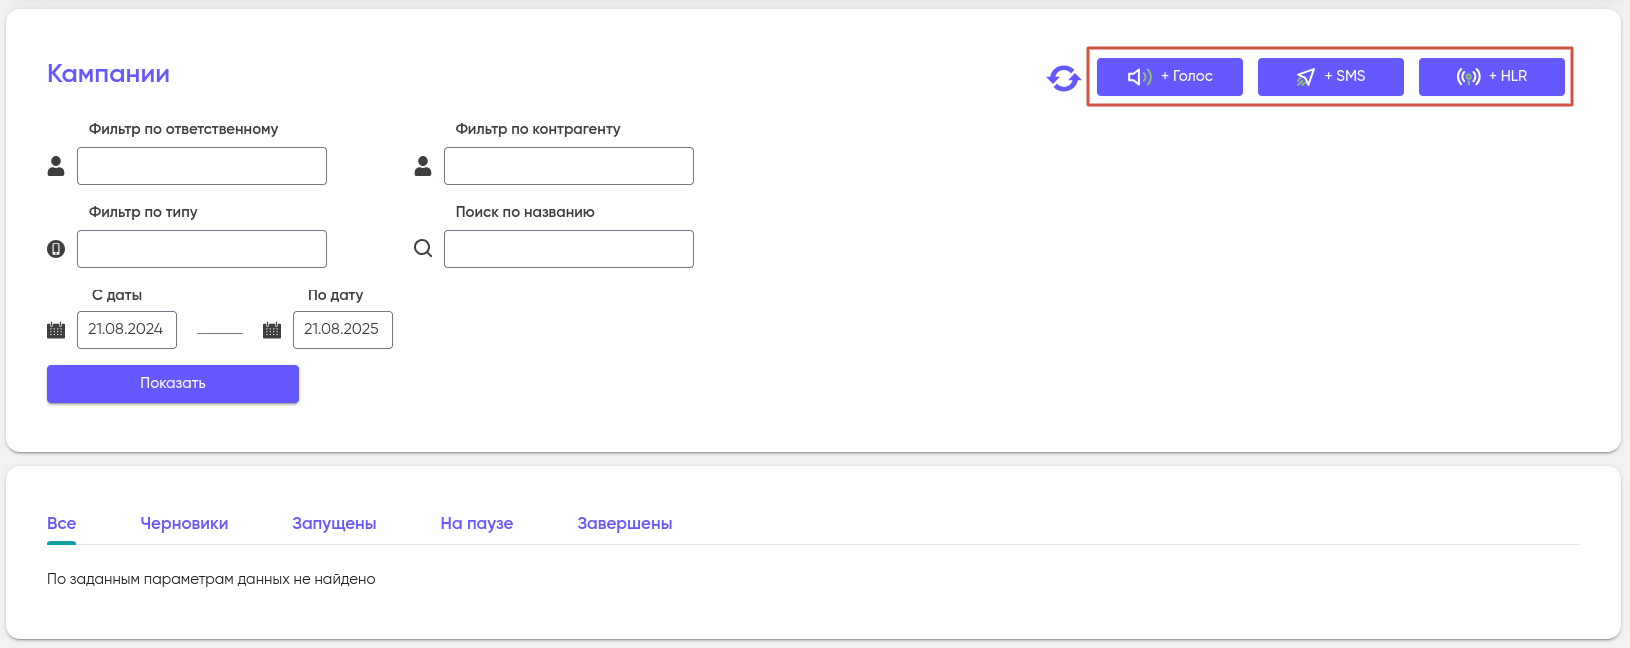The height and width of the screenshot is (648, 1630).
Task: Select the По дату field 21.08.2025
Action: tap(342, 330)
